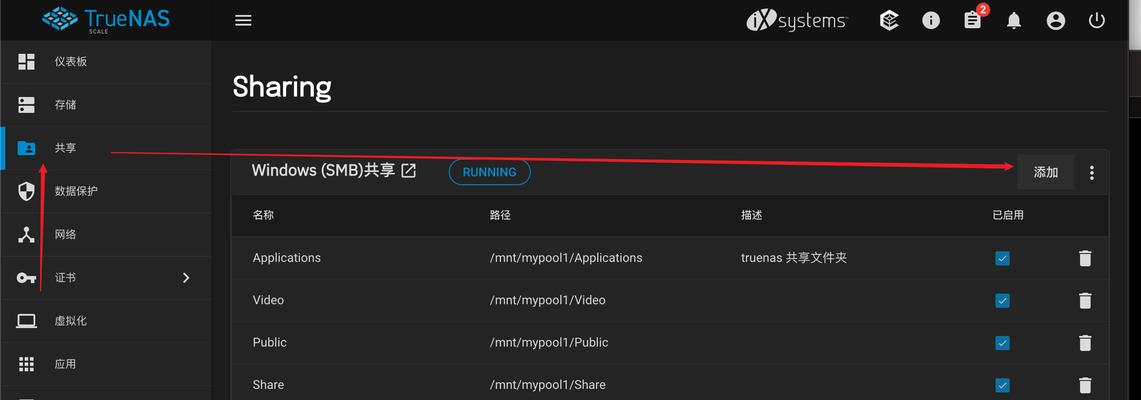Click the shared folder icon in sidebar
Image resolution: width=1141 pixels, height=400 pixels.
tap(26, 148)
